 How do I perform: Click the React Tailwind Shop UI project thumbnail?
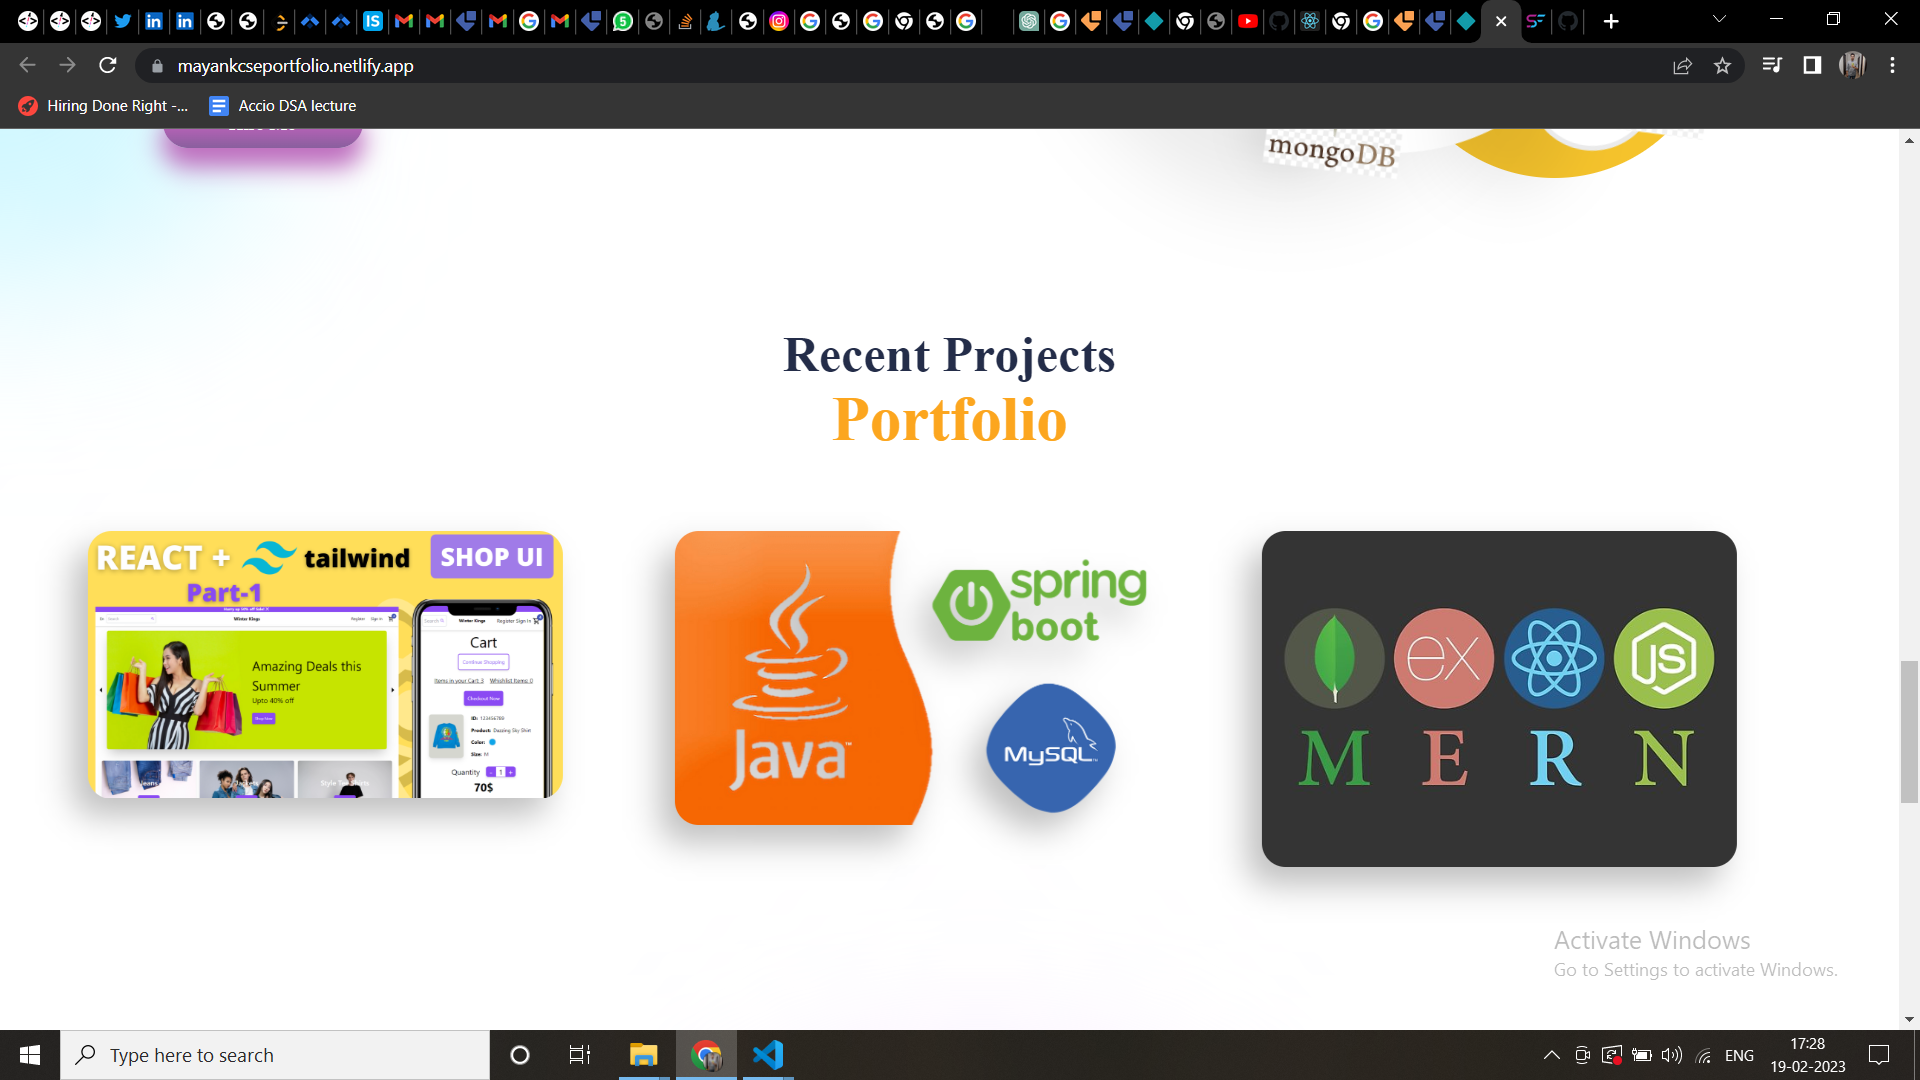point(324,665)
